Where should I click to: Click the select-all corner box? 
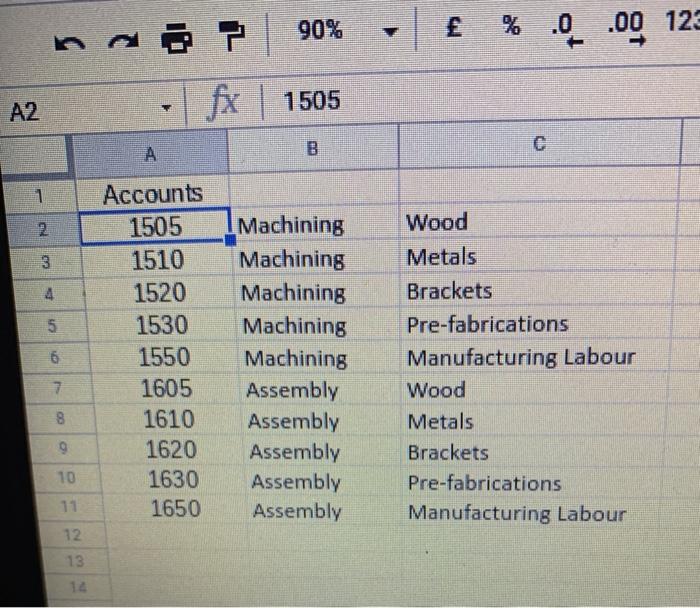click(x=36, y=156)
